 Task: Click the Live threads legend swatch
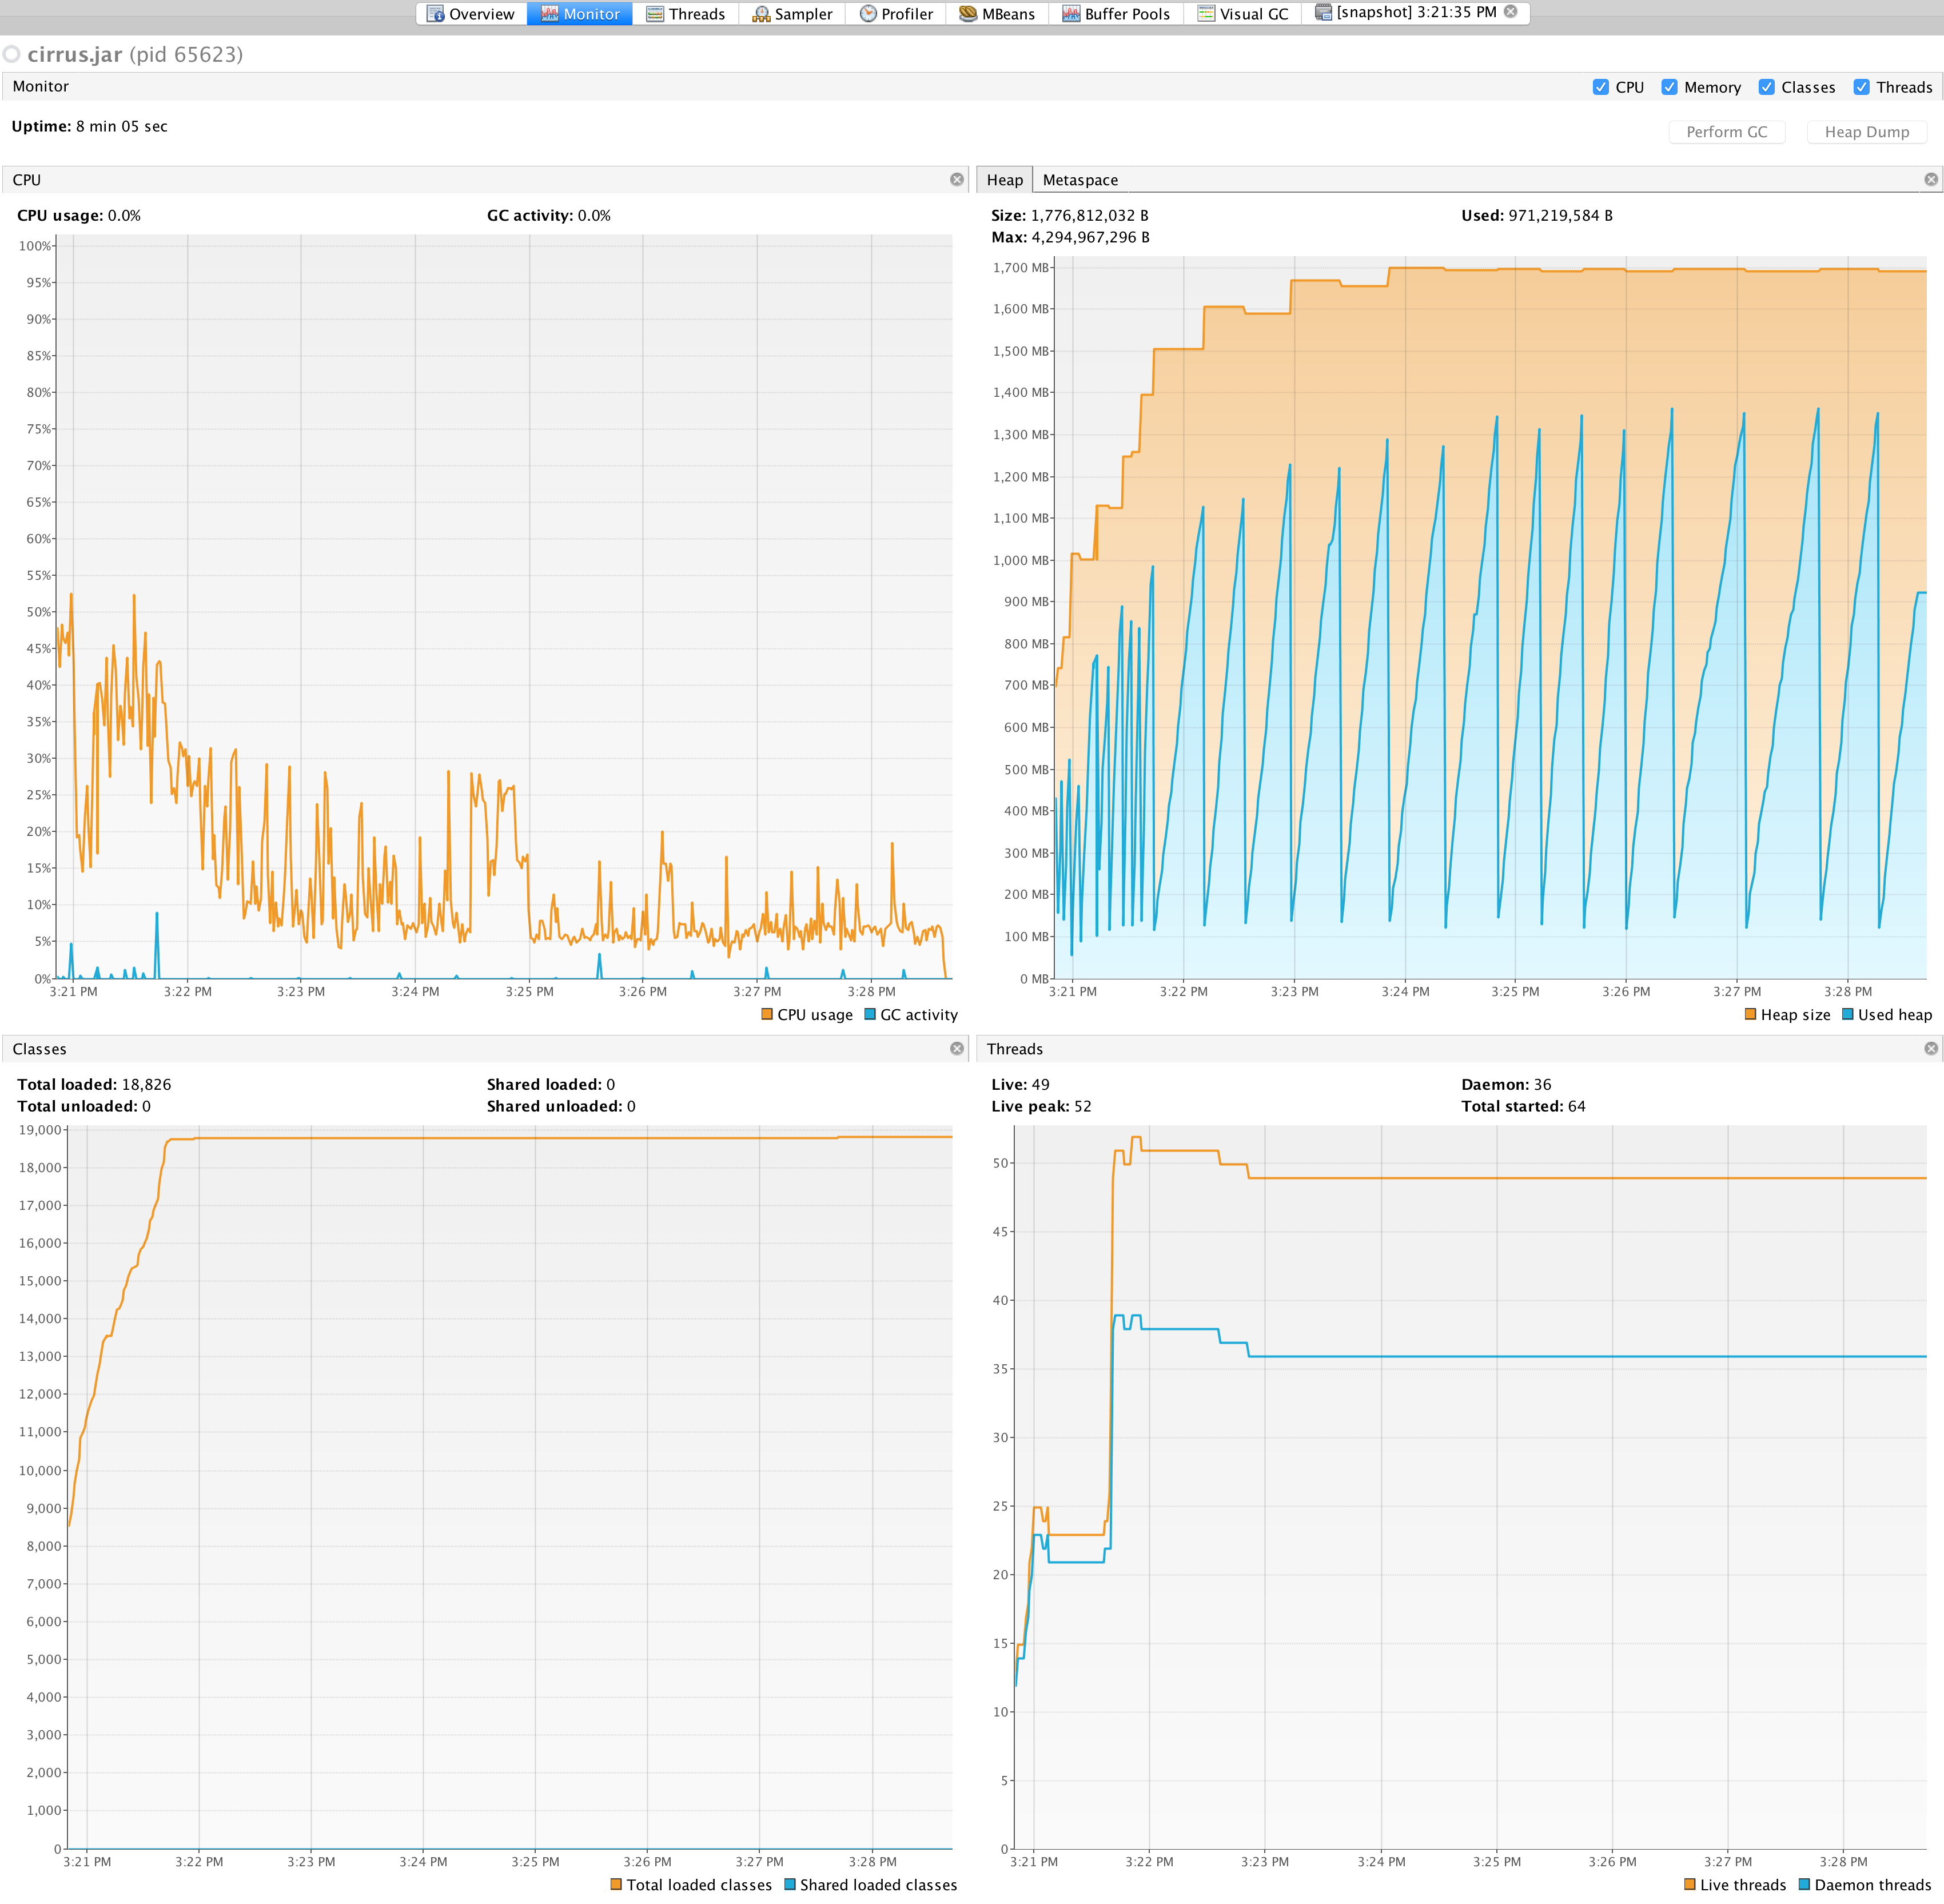coord(1690,1884)
